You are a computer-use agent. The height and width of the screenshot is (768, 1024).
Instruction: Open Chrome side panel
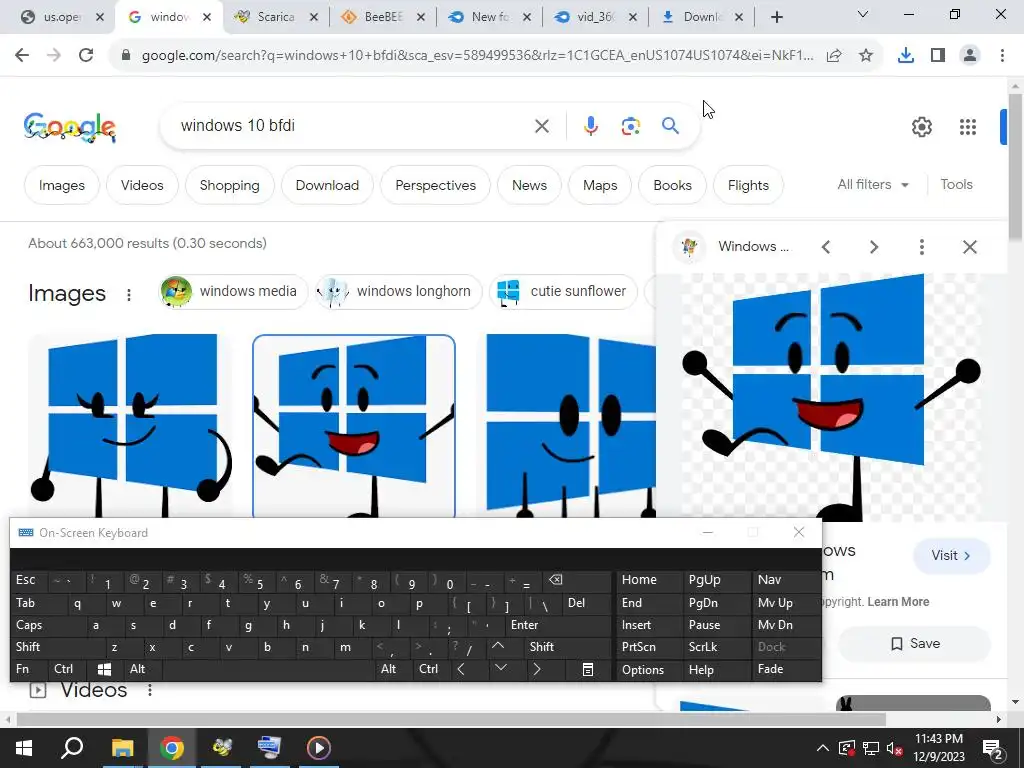938,56
